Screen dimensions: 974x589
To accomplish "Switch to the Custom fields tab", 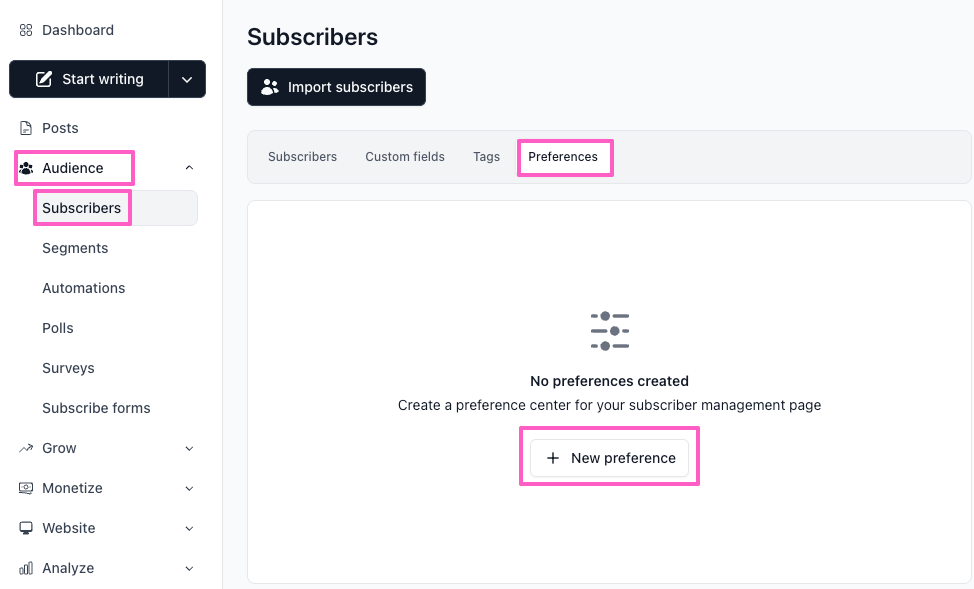I will tap(405, 157).
